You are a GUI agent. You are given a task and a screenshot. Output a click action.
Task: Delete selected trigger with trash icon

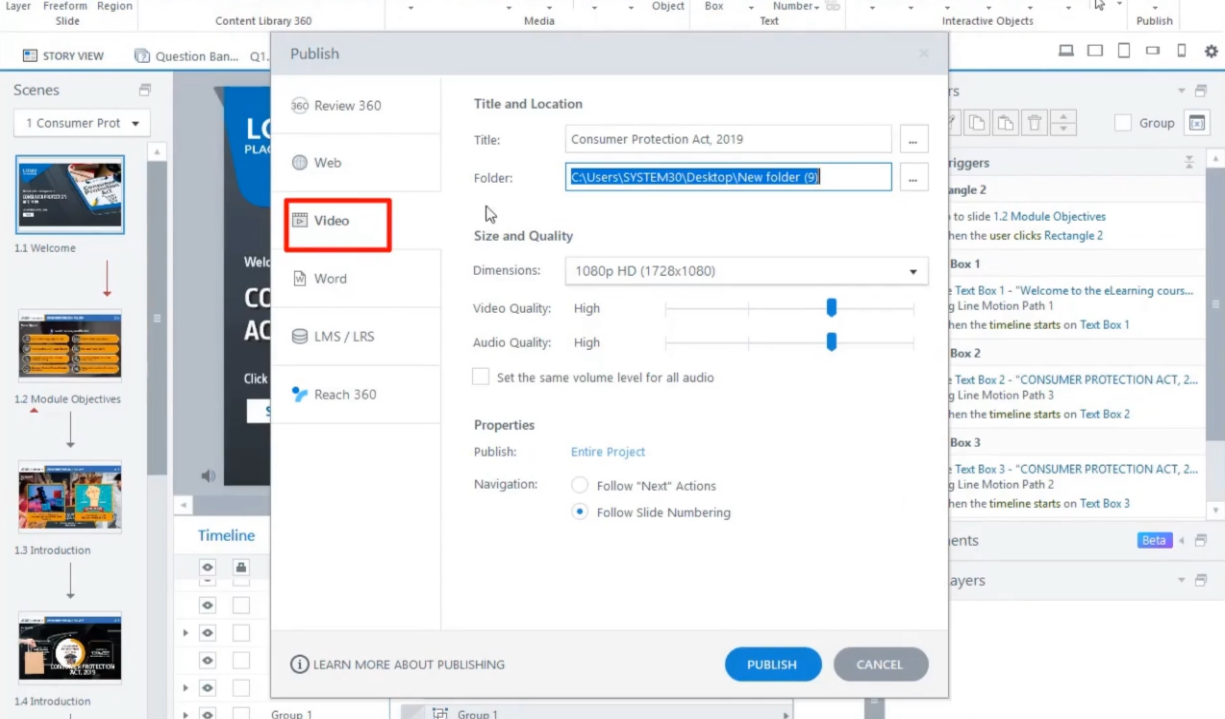1035,123
